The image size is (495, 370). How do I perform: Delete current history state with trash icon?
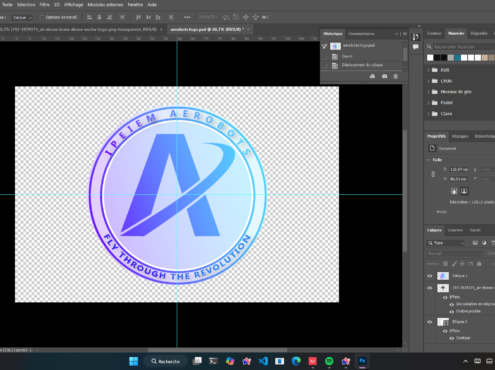pos(395,76)
